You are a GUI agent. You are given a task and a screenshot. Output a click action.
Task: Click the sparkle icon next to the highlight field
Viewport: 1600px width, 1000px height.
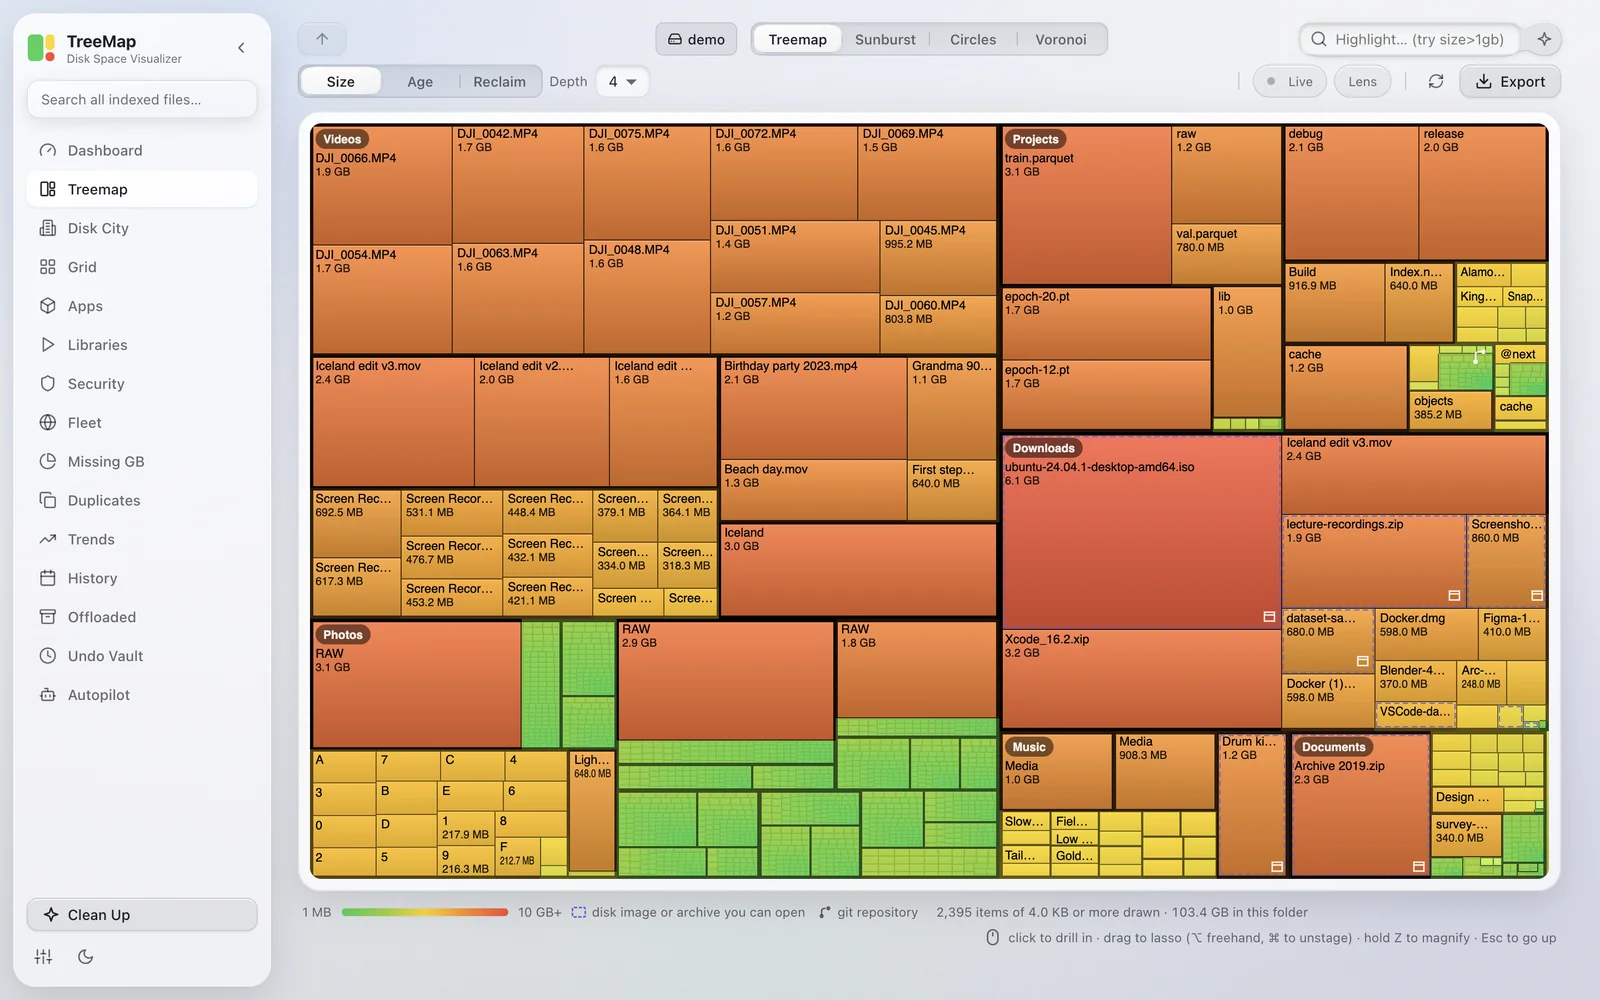(1544, 39)
